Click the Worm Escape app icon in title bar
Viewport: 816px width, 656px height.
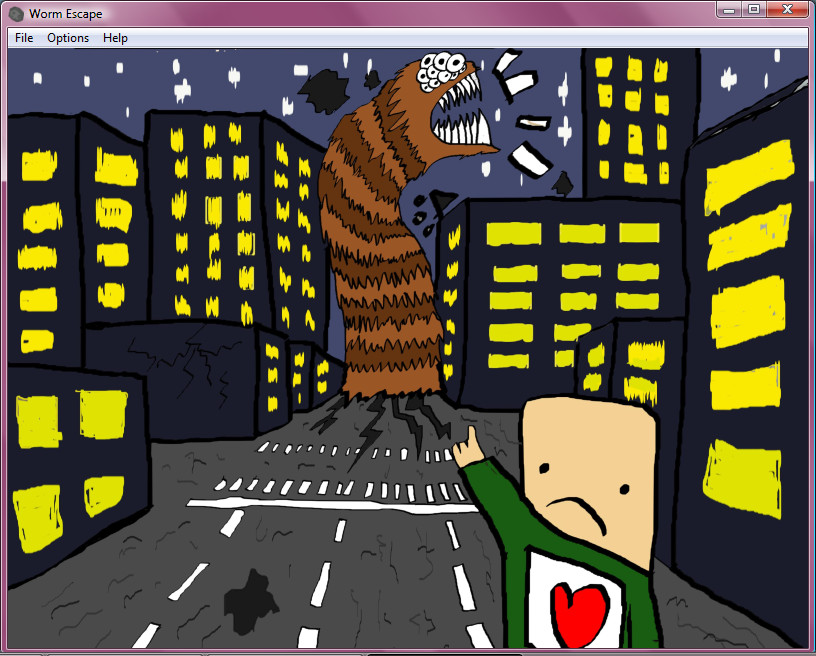click(x=16, y=14)
